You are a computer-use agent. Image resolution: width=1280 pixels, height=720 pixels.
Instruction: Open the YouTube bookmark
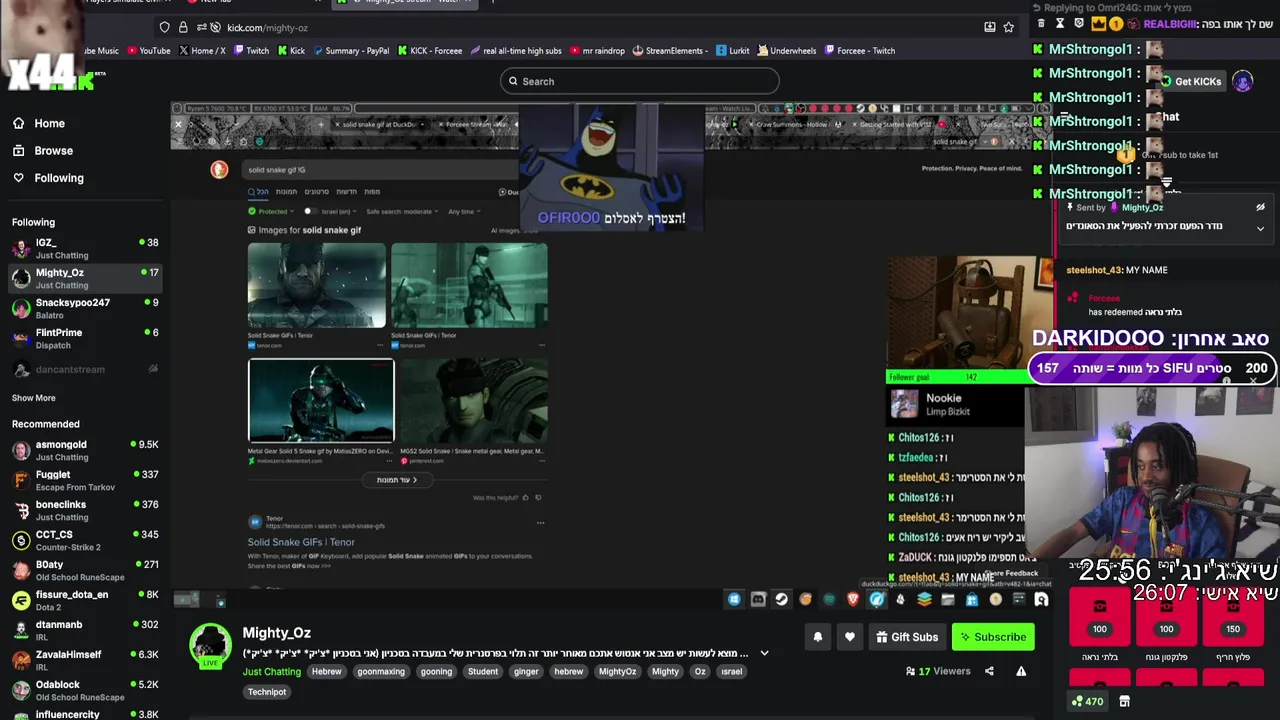pos(147,50)
